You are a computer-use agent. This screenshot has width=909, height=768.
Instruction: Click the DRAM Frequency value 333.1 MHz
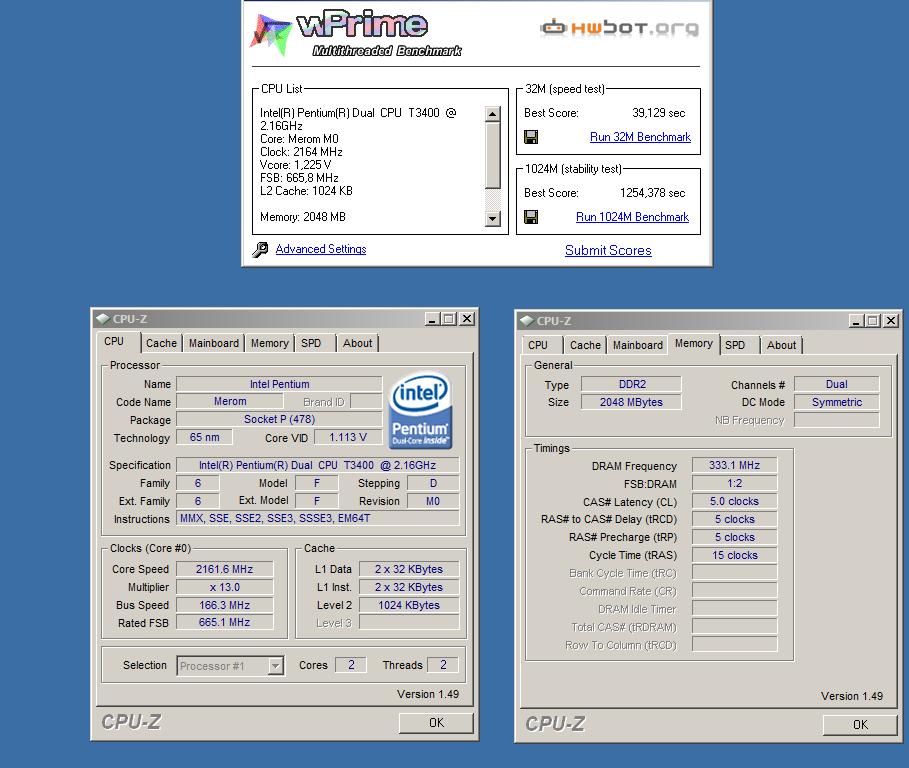point(735,465)
